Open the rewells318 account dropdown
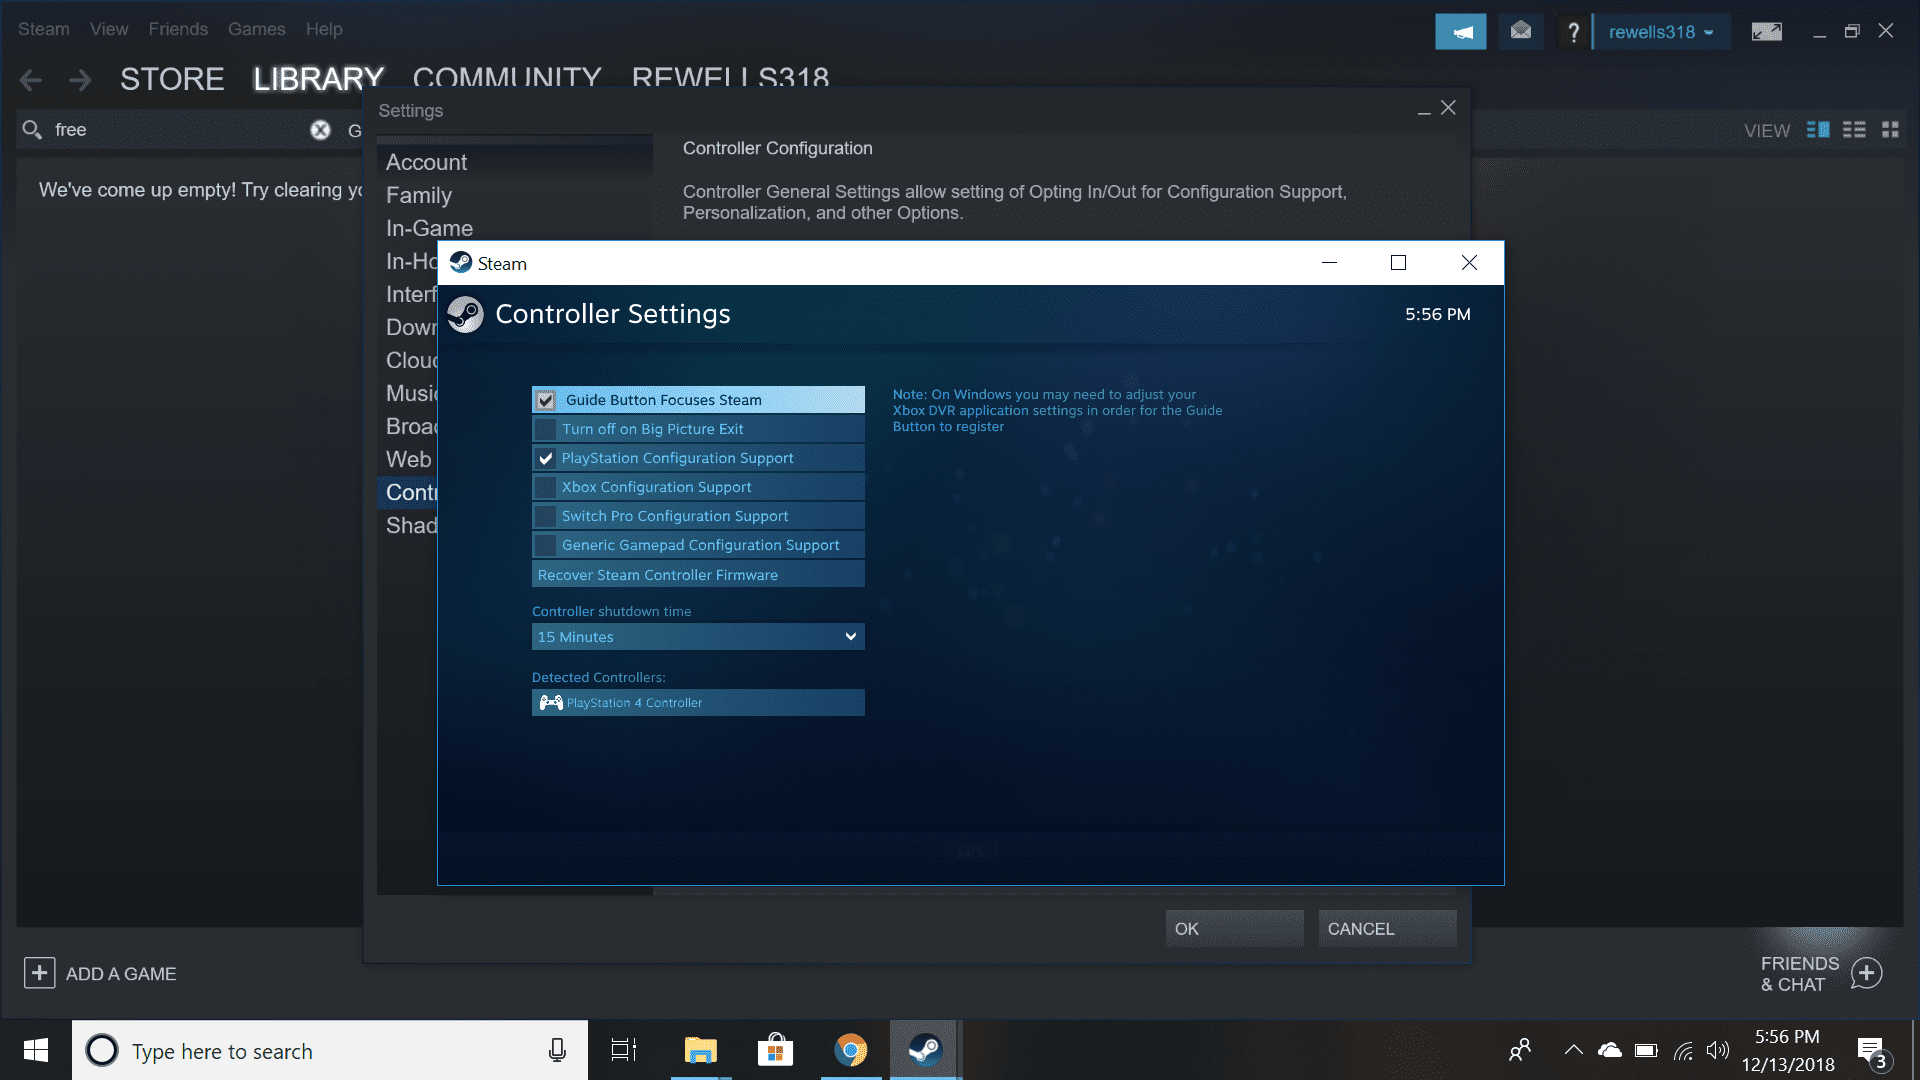 click(1660, 32)
